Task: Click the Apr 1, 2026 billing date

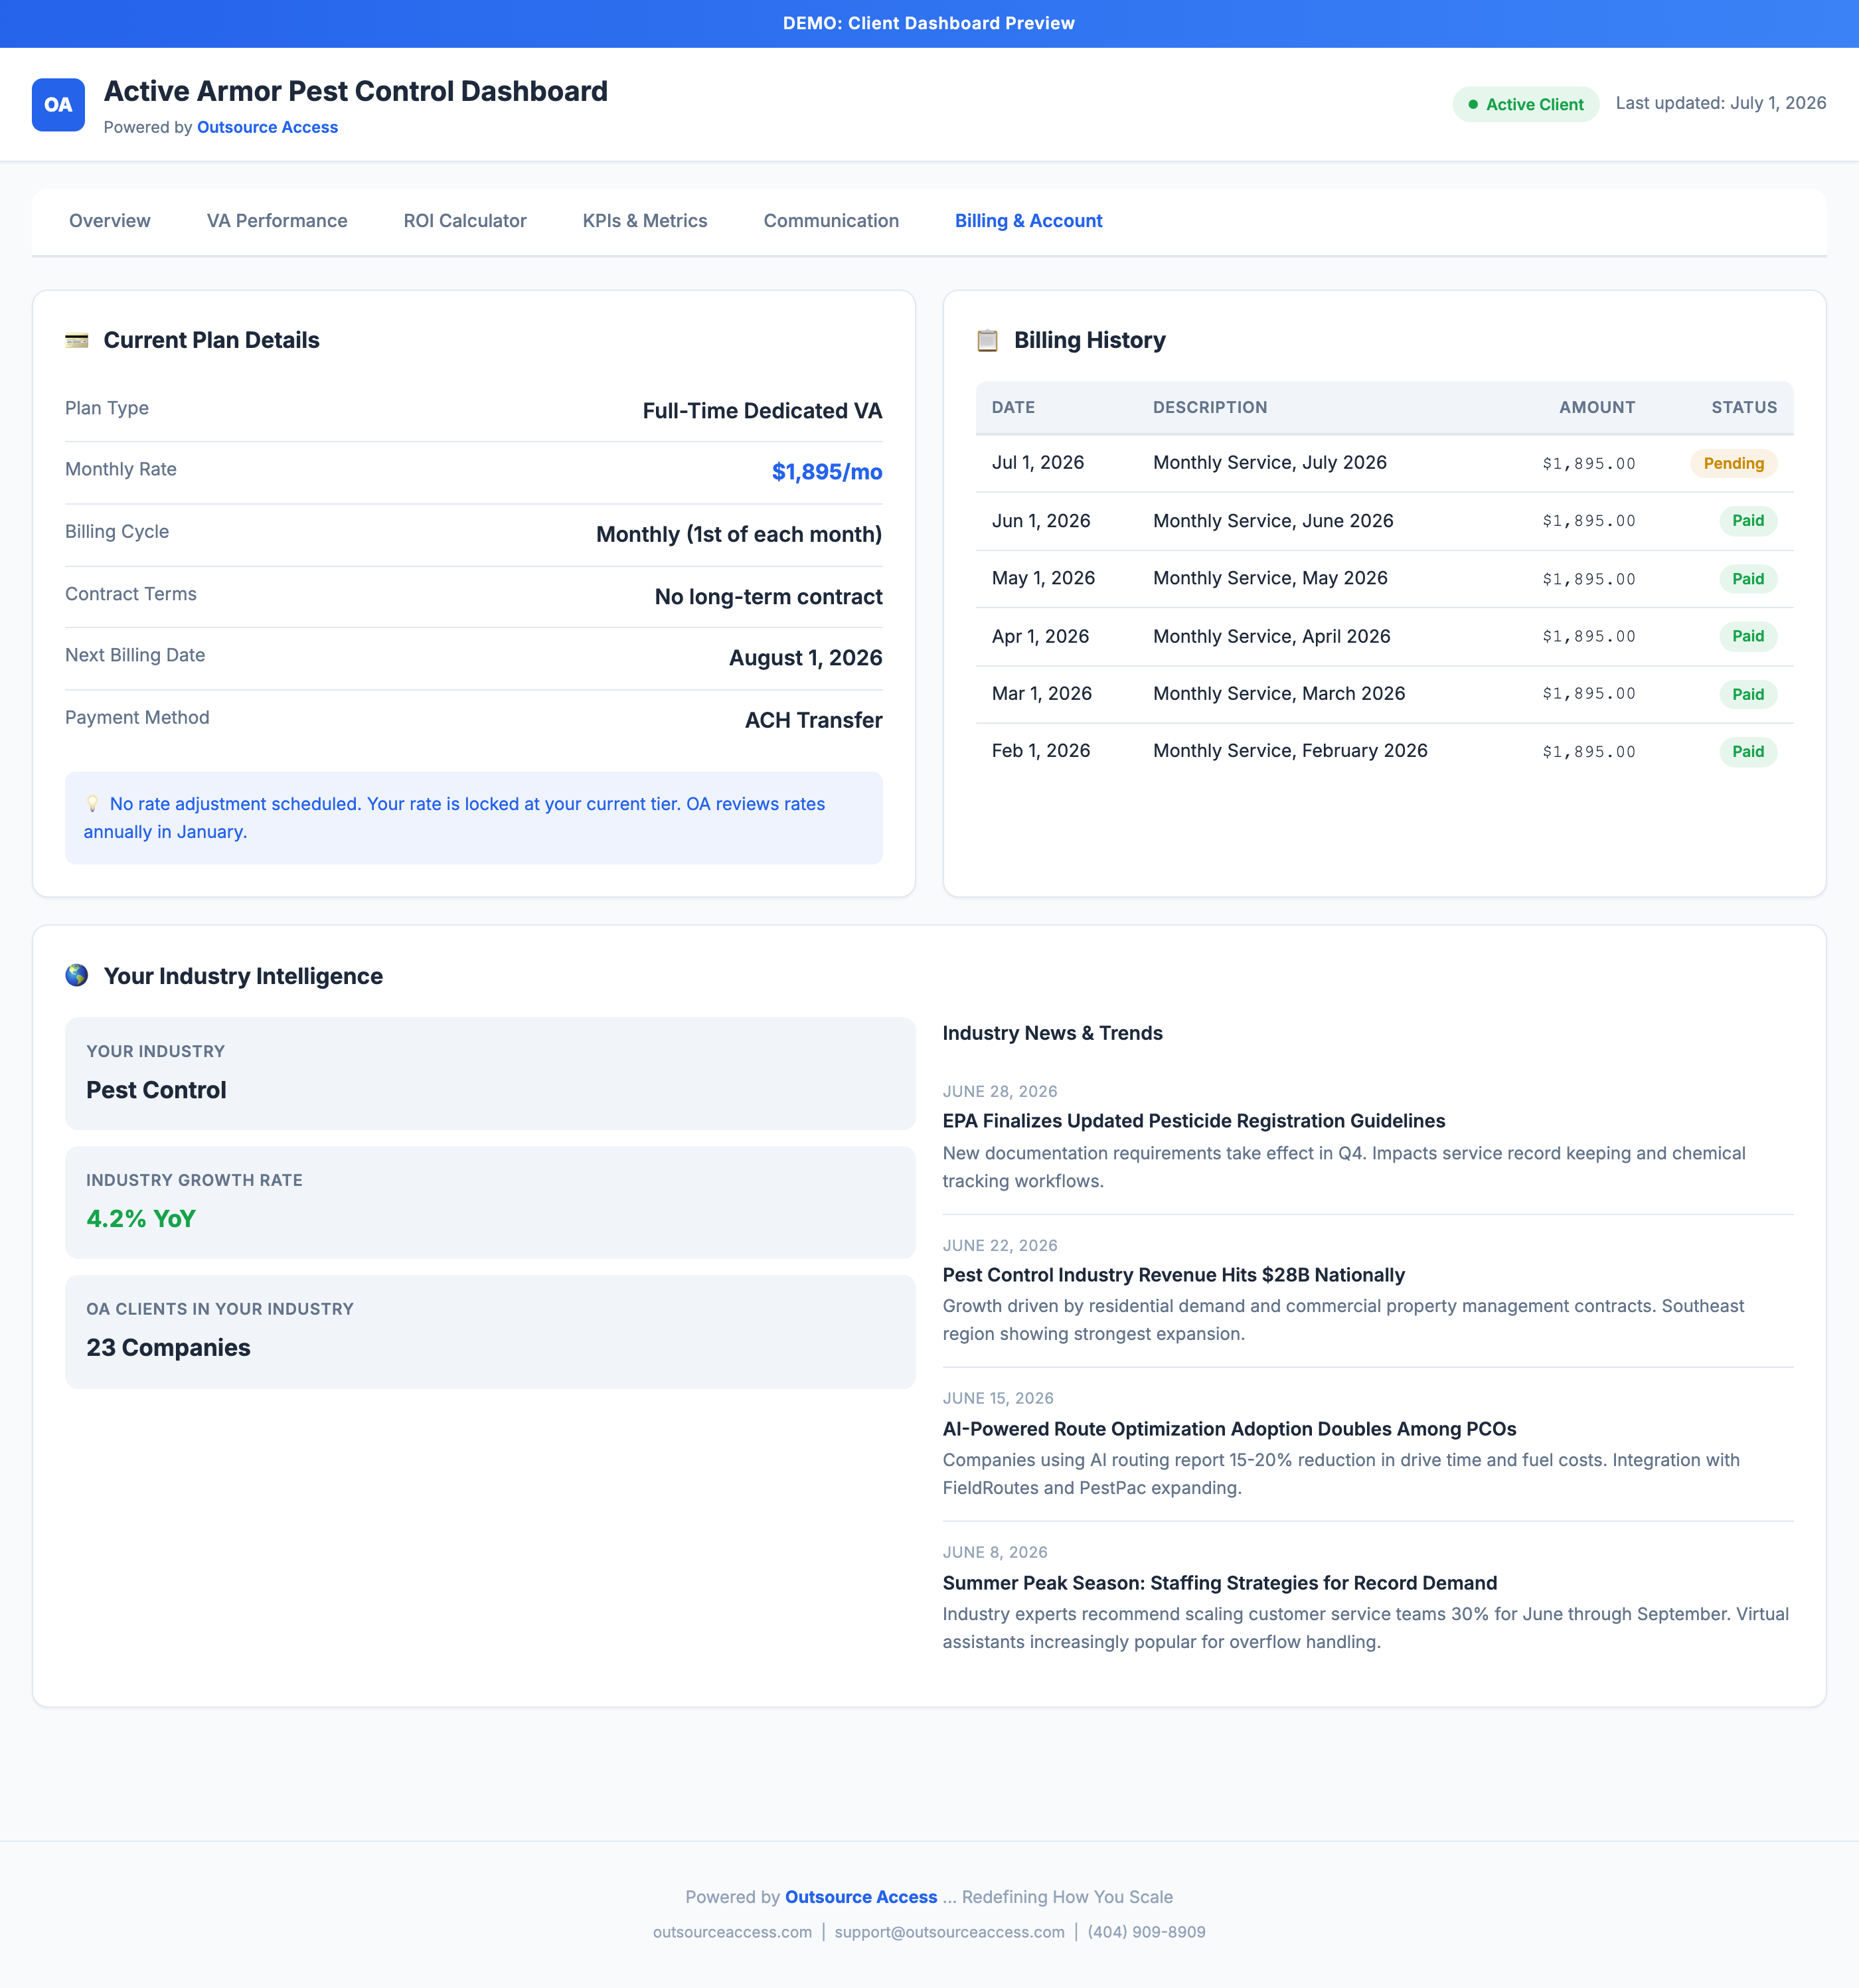Action: (x=1040, y=637)
